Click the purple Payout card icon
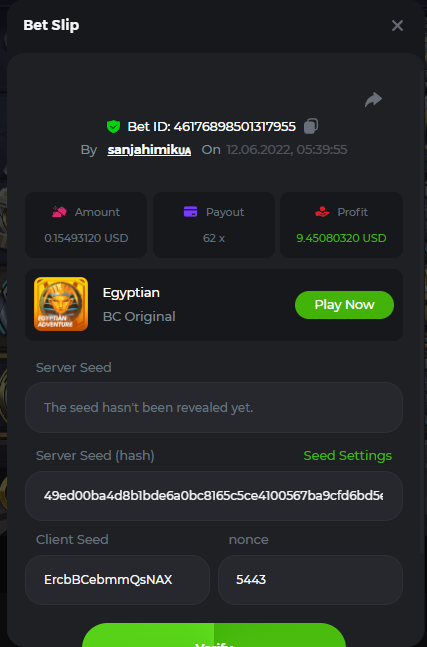Screen dimensions: 427x647 point(190,212)
